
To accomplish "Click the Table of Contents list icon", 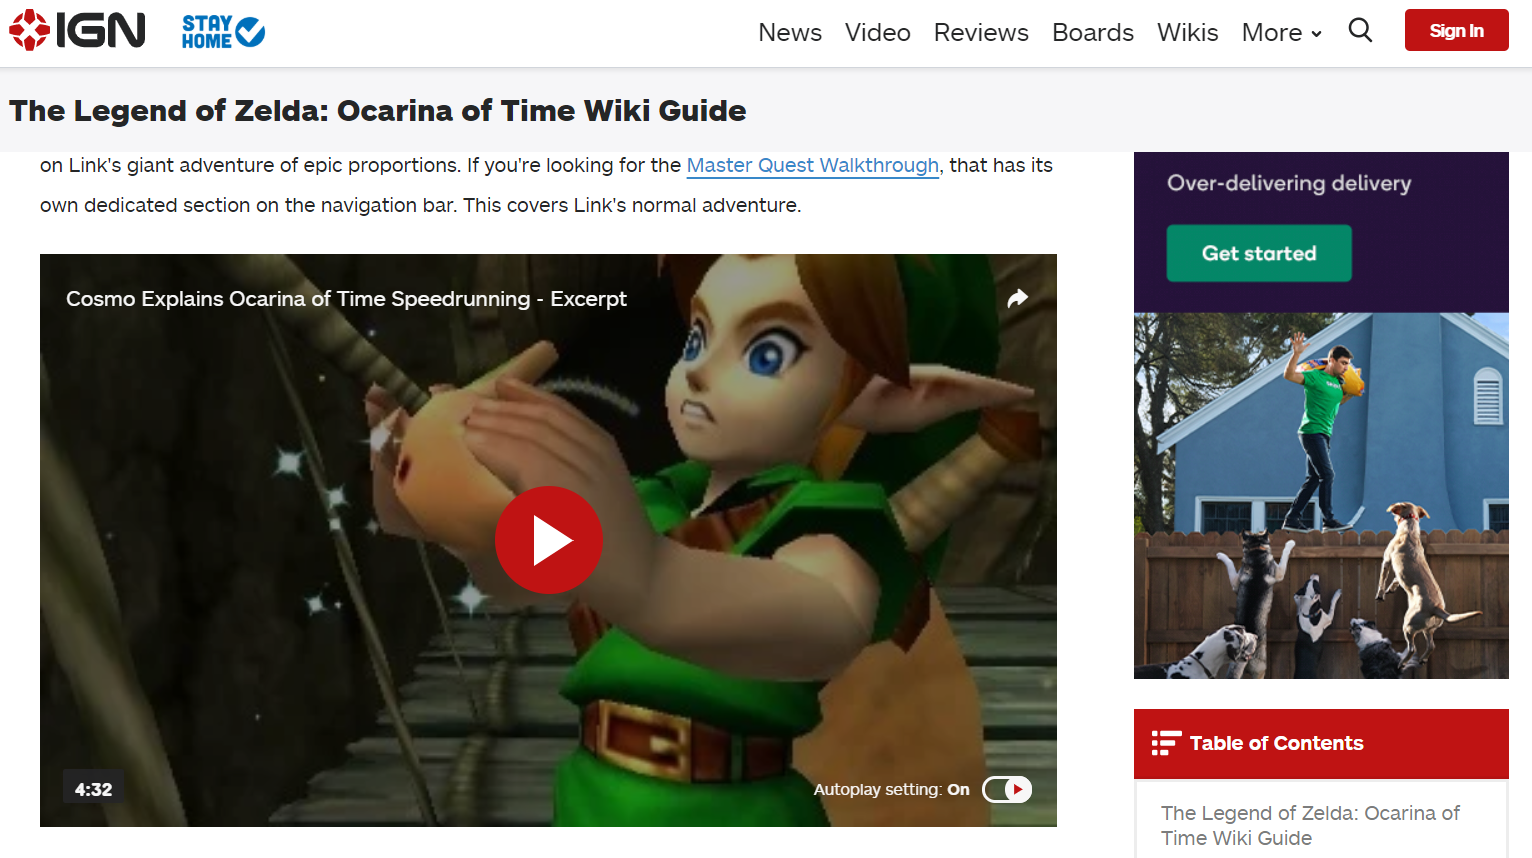I will pyautogui.click(x=1165, y=743).
